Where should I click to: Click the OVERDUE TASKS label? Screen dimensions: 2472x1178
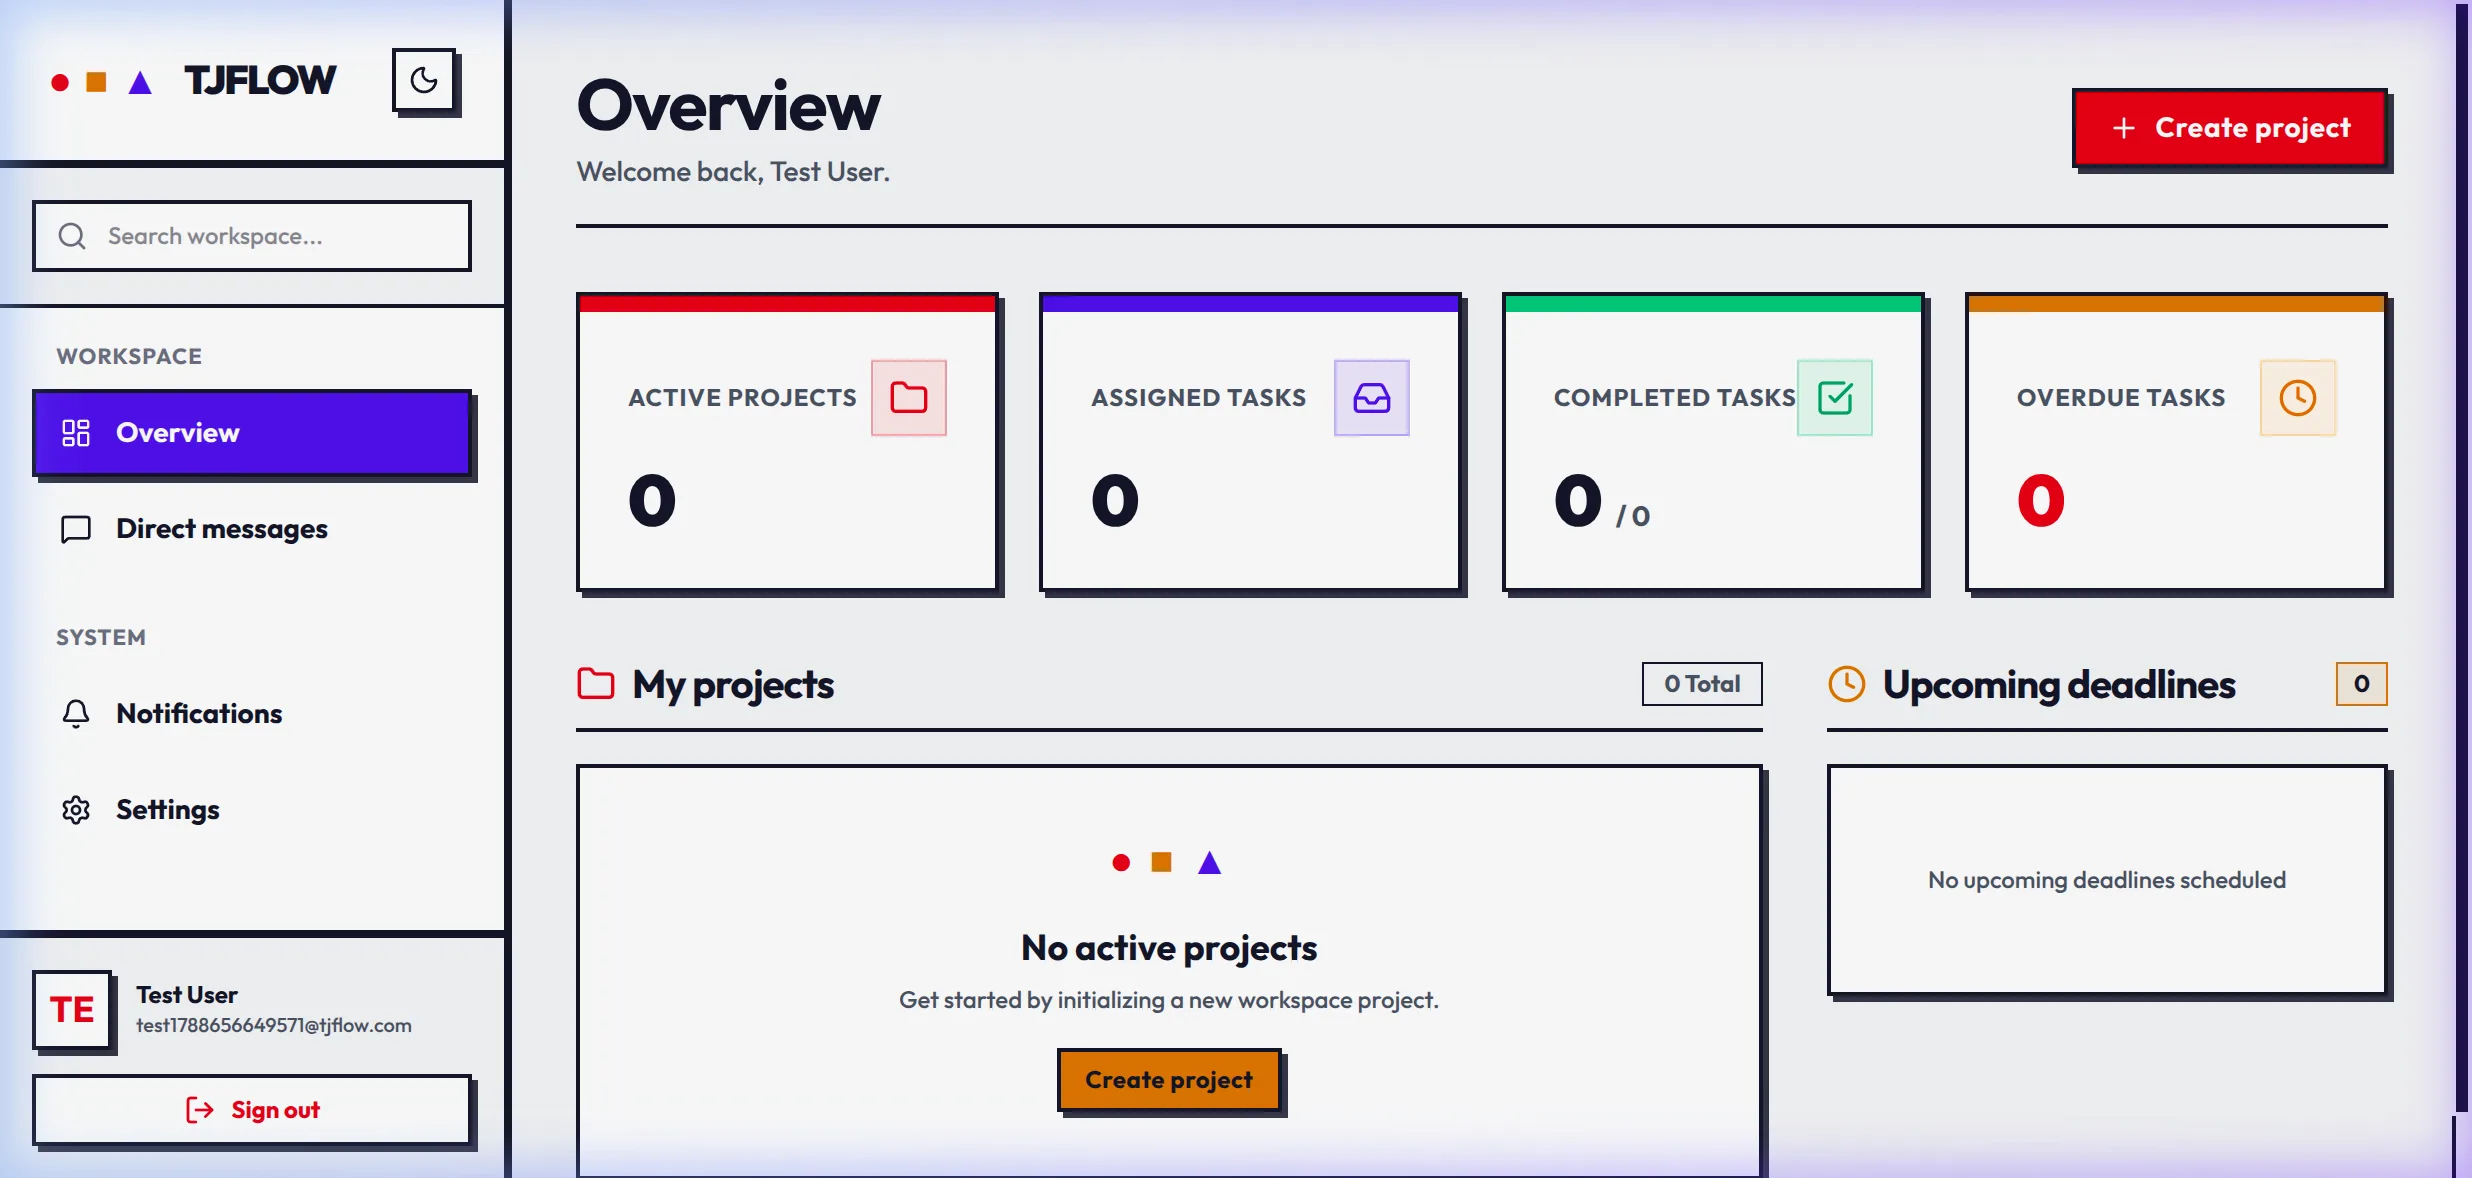coord(2121,398)
